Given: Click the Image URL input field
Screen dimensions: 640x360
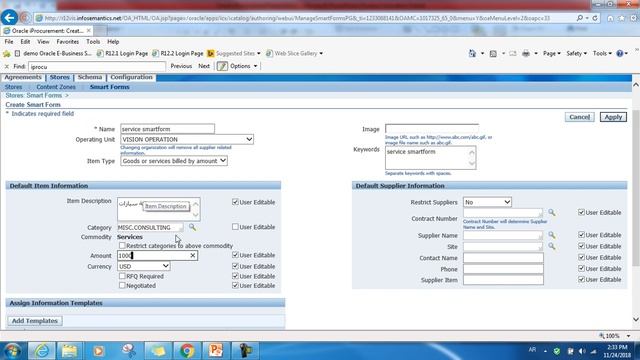Looking at the screenshot, I should 432,129.
